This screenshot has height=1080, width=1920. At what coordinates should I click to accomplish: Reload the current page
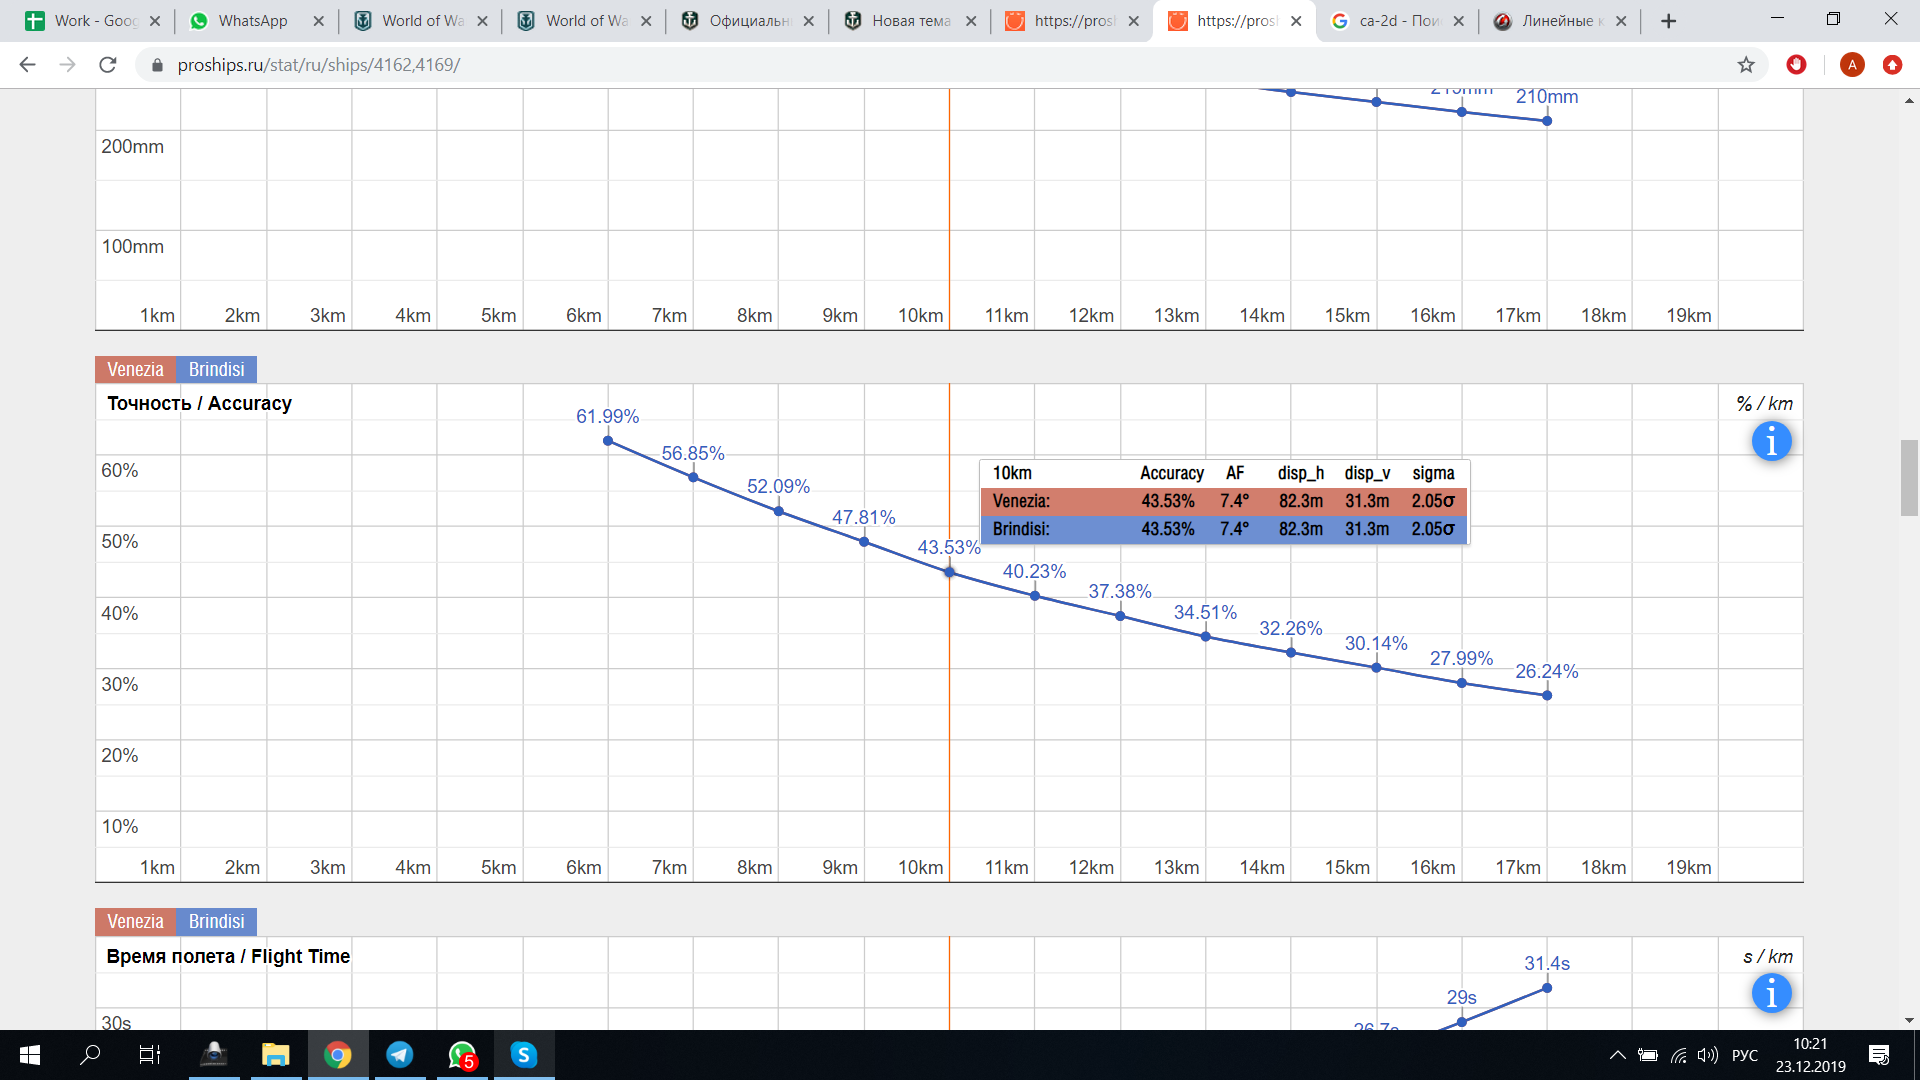(107, 65)
